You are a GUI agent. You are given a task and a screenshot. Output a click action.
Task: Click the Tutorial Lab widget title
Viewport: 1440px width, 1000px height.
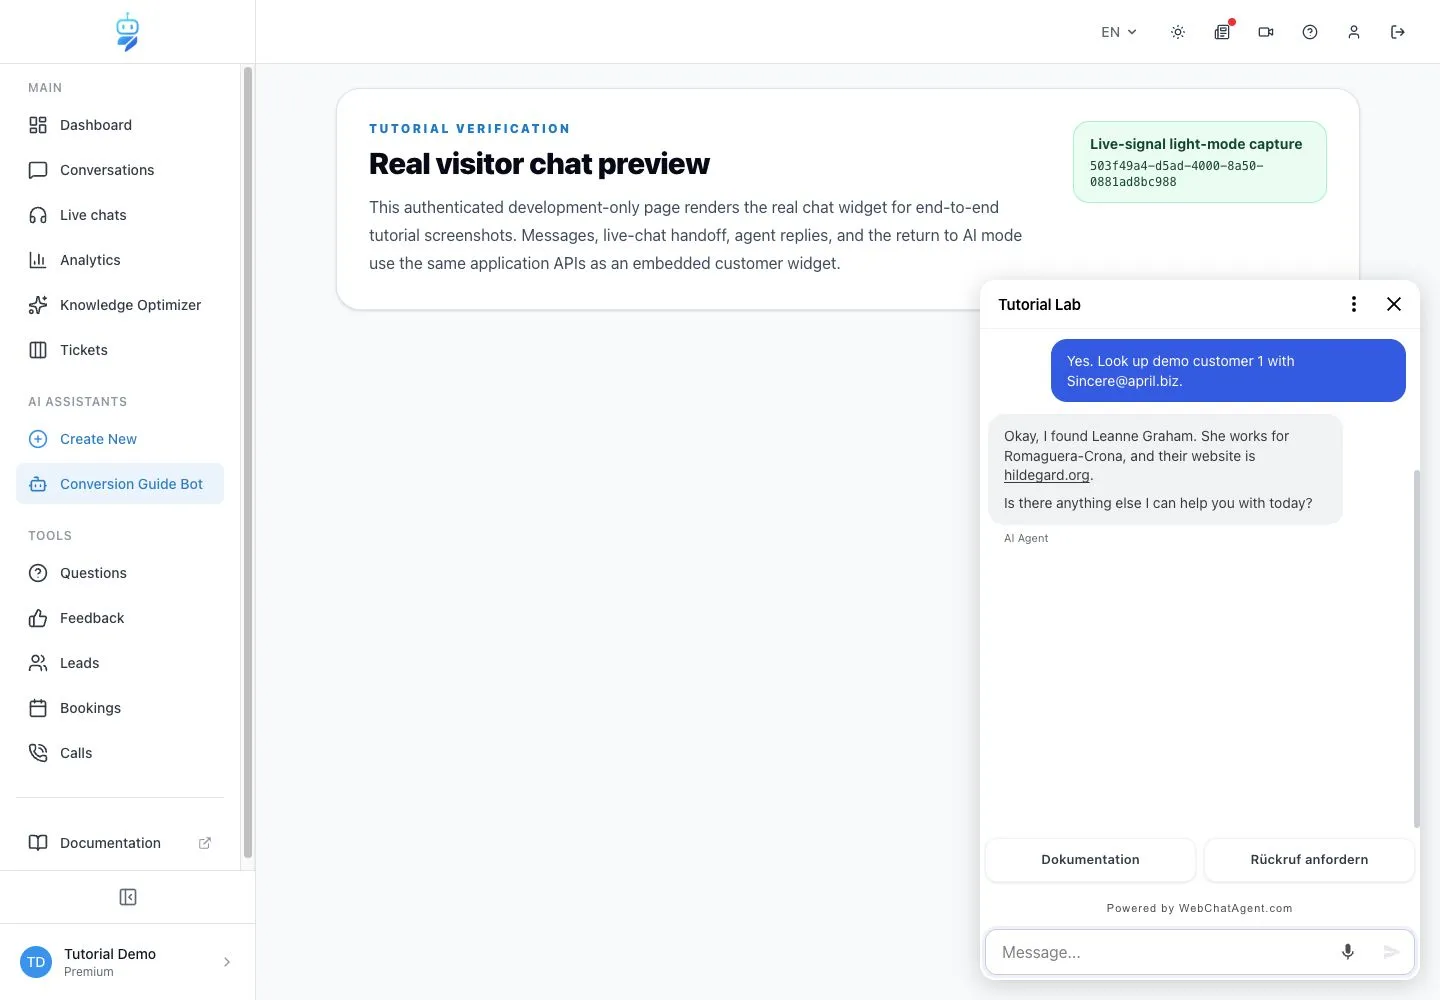click(x=1039, y=305)
